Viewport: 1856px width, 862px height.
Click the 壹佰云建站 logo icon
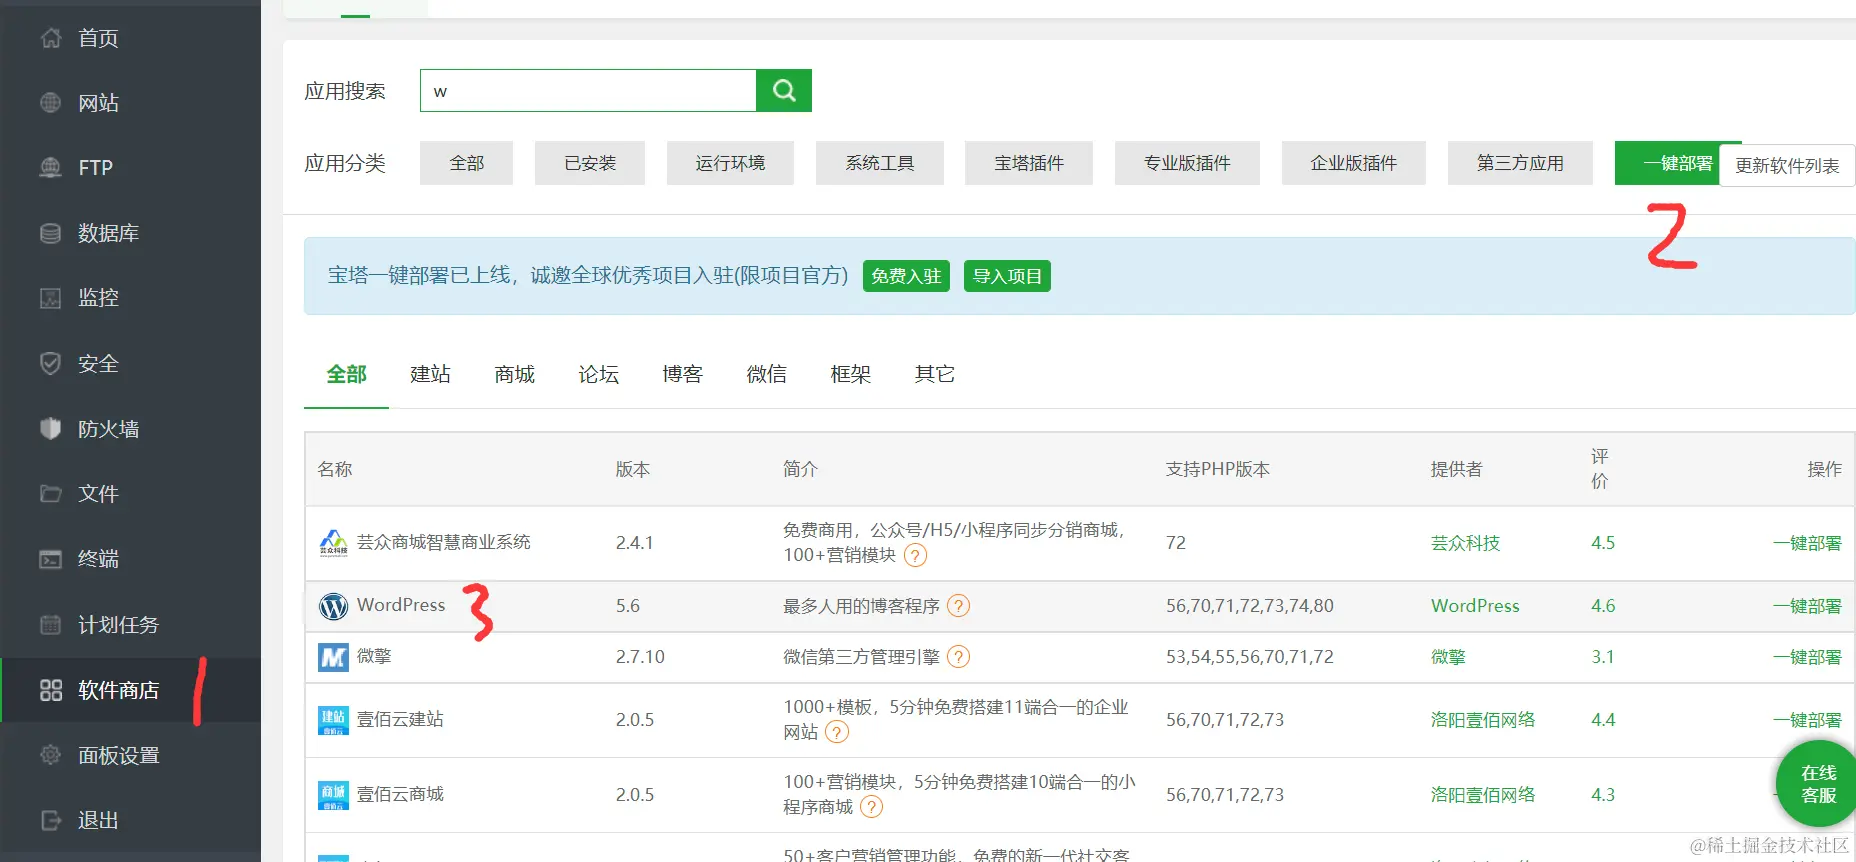(333, 720)
